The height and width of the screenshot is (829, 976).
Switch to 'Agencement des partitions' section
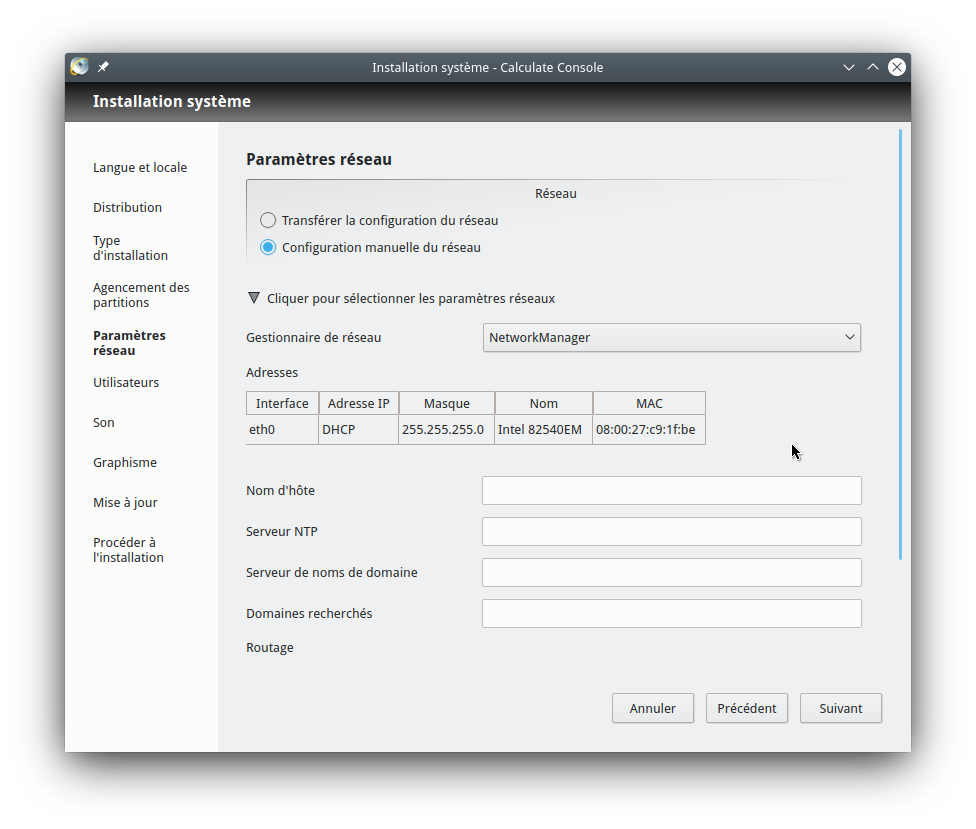pos(141,295)
